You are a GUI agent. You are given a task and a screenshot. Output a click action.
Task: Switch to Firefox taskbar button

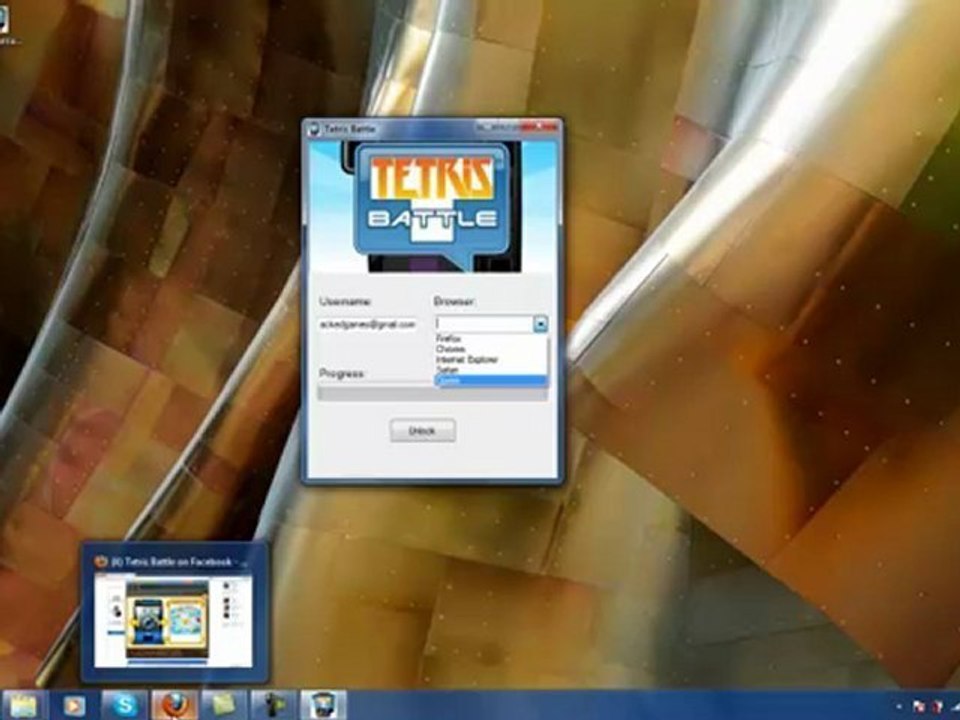174,705
